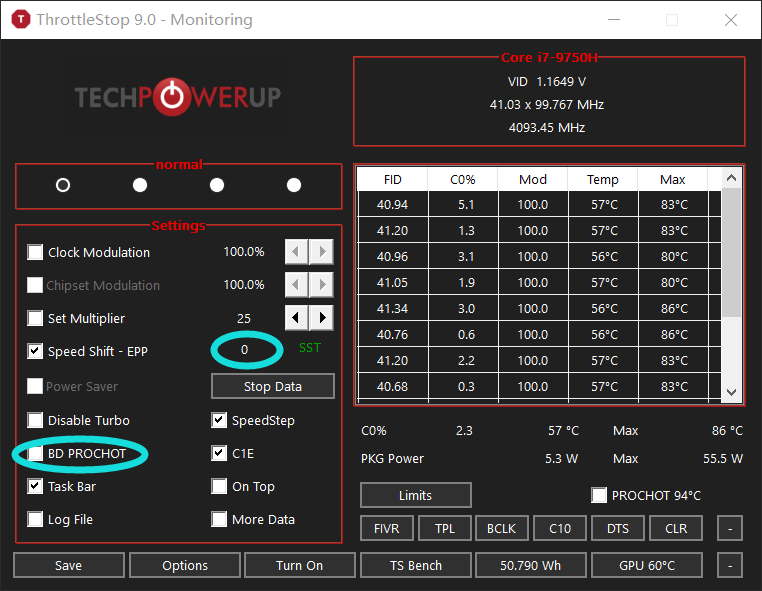762x591 pixels.
Task: Enable the Set Multiplier checkbox
Action: (35, 318)
